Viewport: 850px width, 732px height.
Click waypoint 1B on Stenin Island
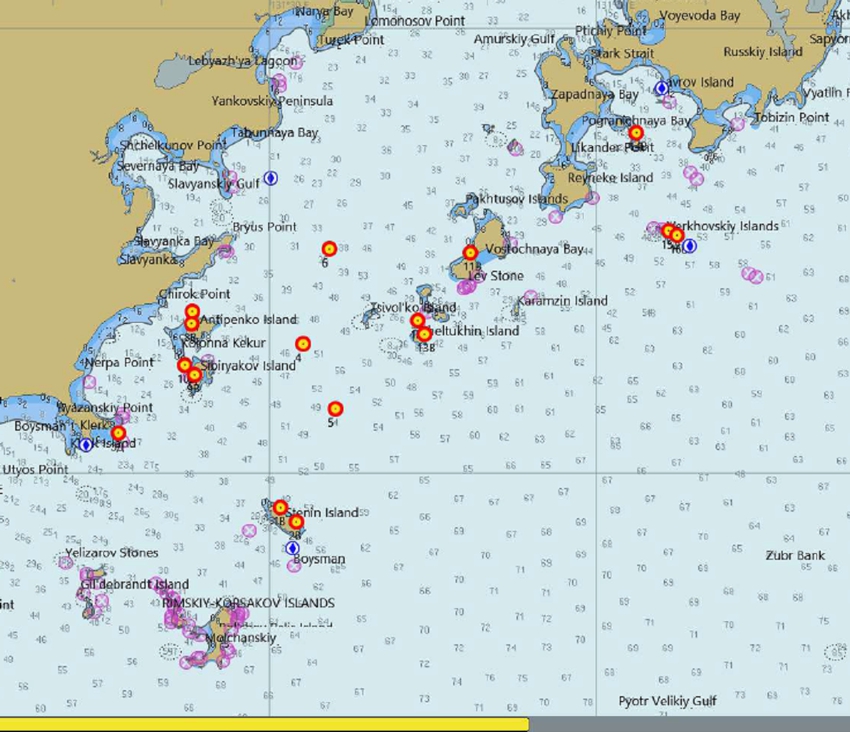[281, 508]
